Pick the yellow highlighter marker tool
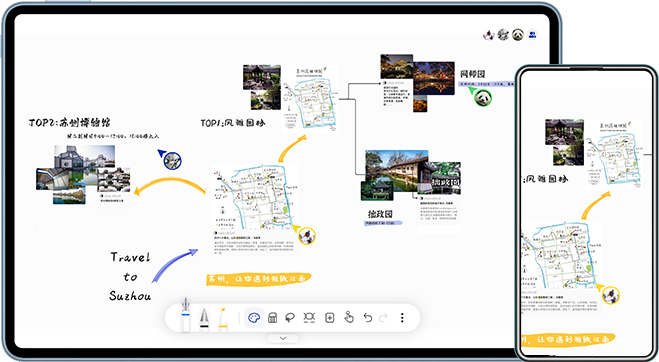 223,319
